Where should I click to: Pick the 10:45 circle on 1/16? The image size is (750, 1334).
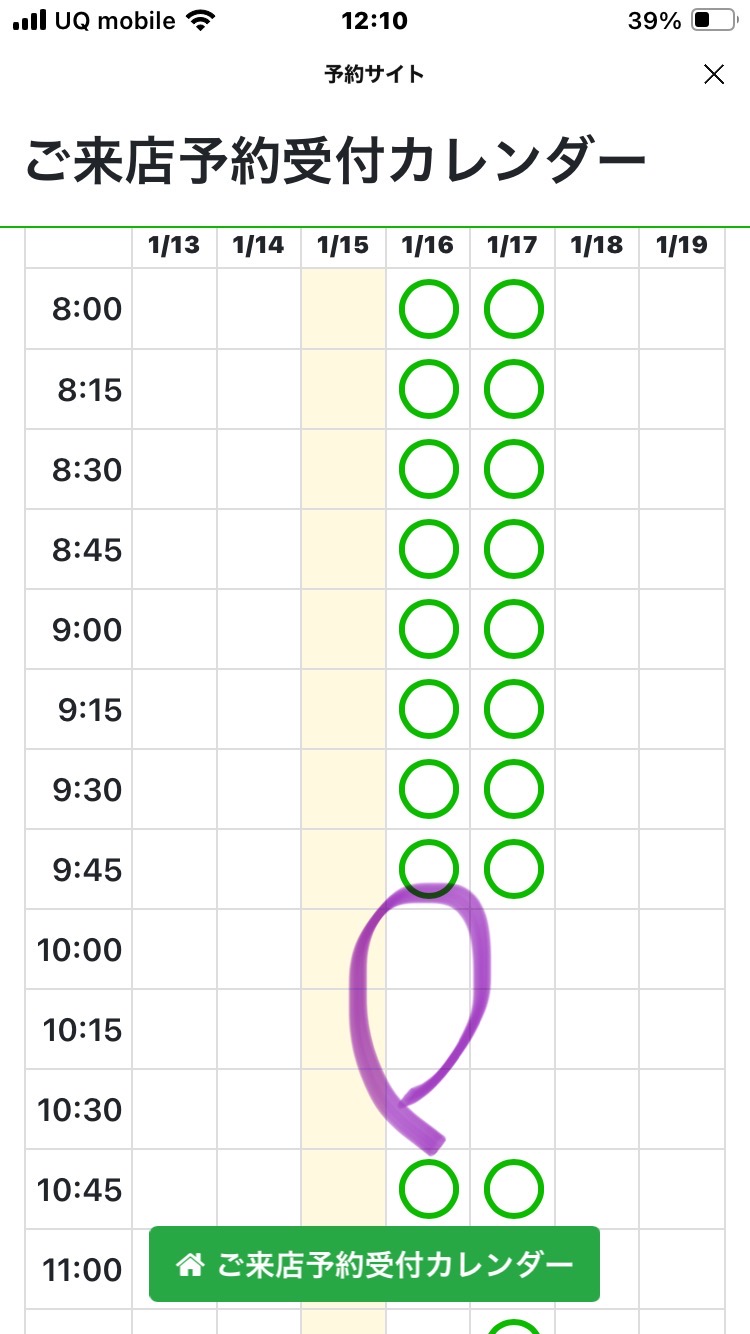(x=429, y=1189)
